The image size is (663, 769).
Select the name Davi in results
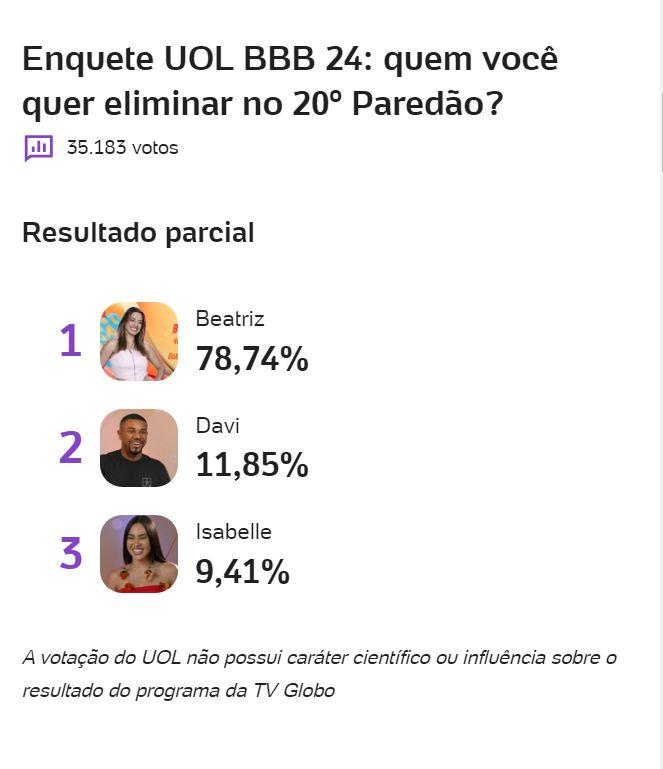click(218, 426)
